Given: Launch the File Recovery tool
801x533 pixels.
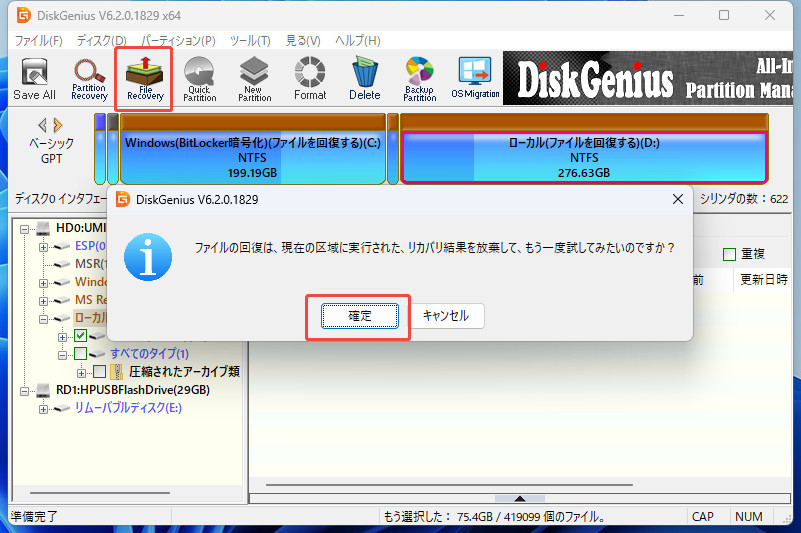Looking at the screenshot, I should point(145,78).
